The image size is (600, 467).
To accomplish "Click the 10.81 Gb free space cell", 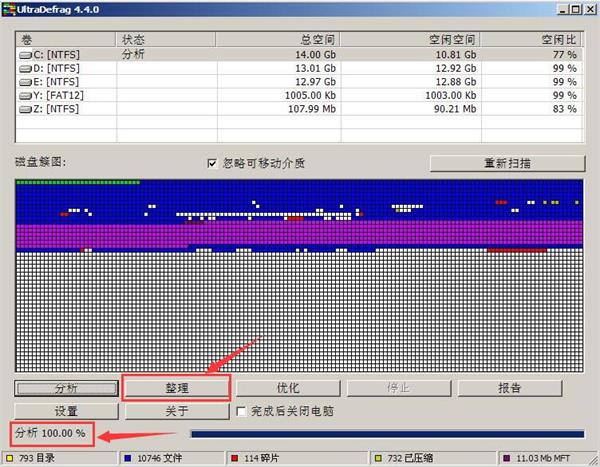I will 456,55.
